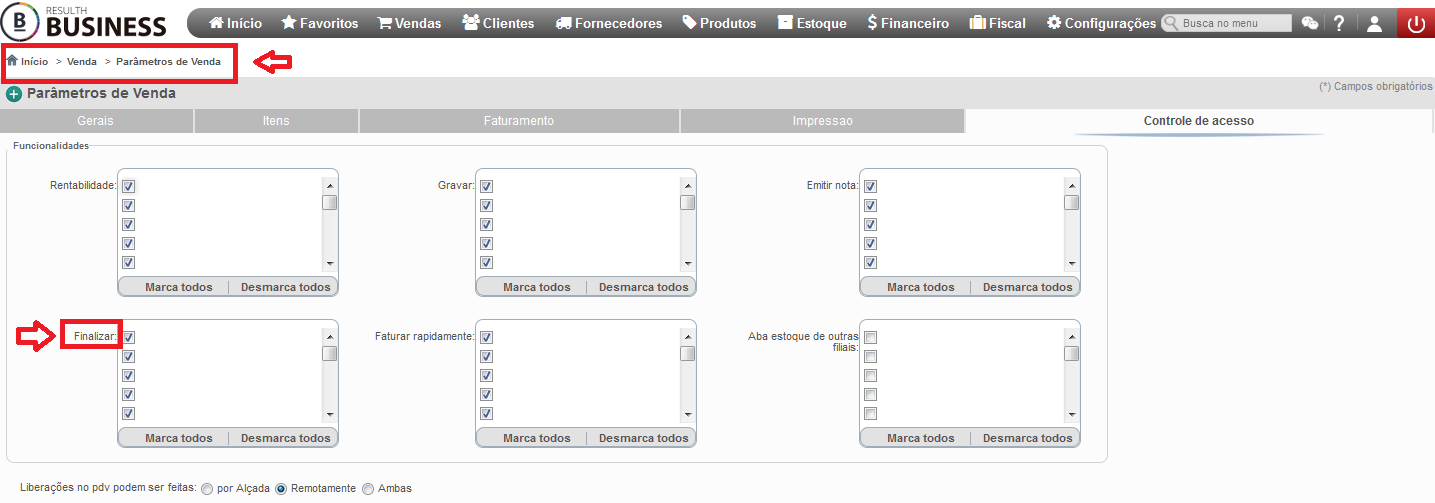The image size is (1435, 503).
Task: Click down arrow of Finalizar list scrollbar
Action: point(329,414)
